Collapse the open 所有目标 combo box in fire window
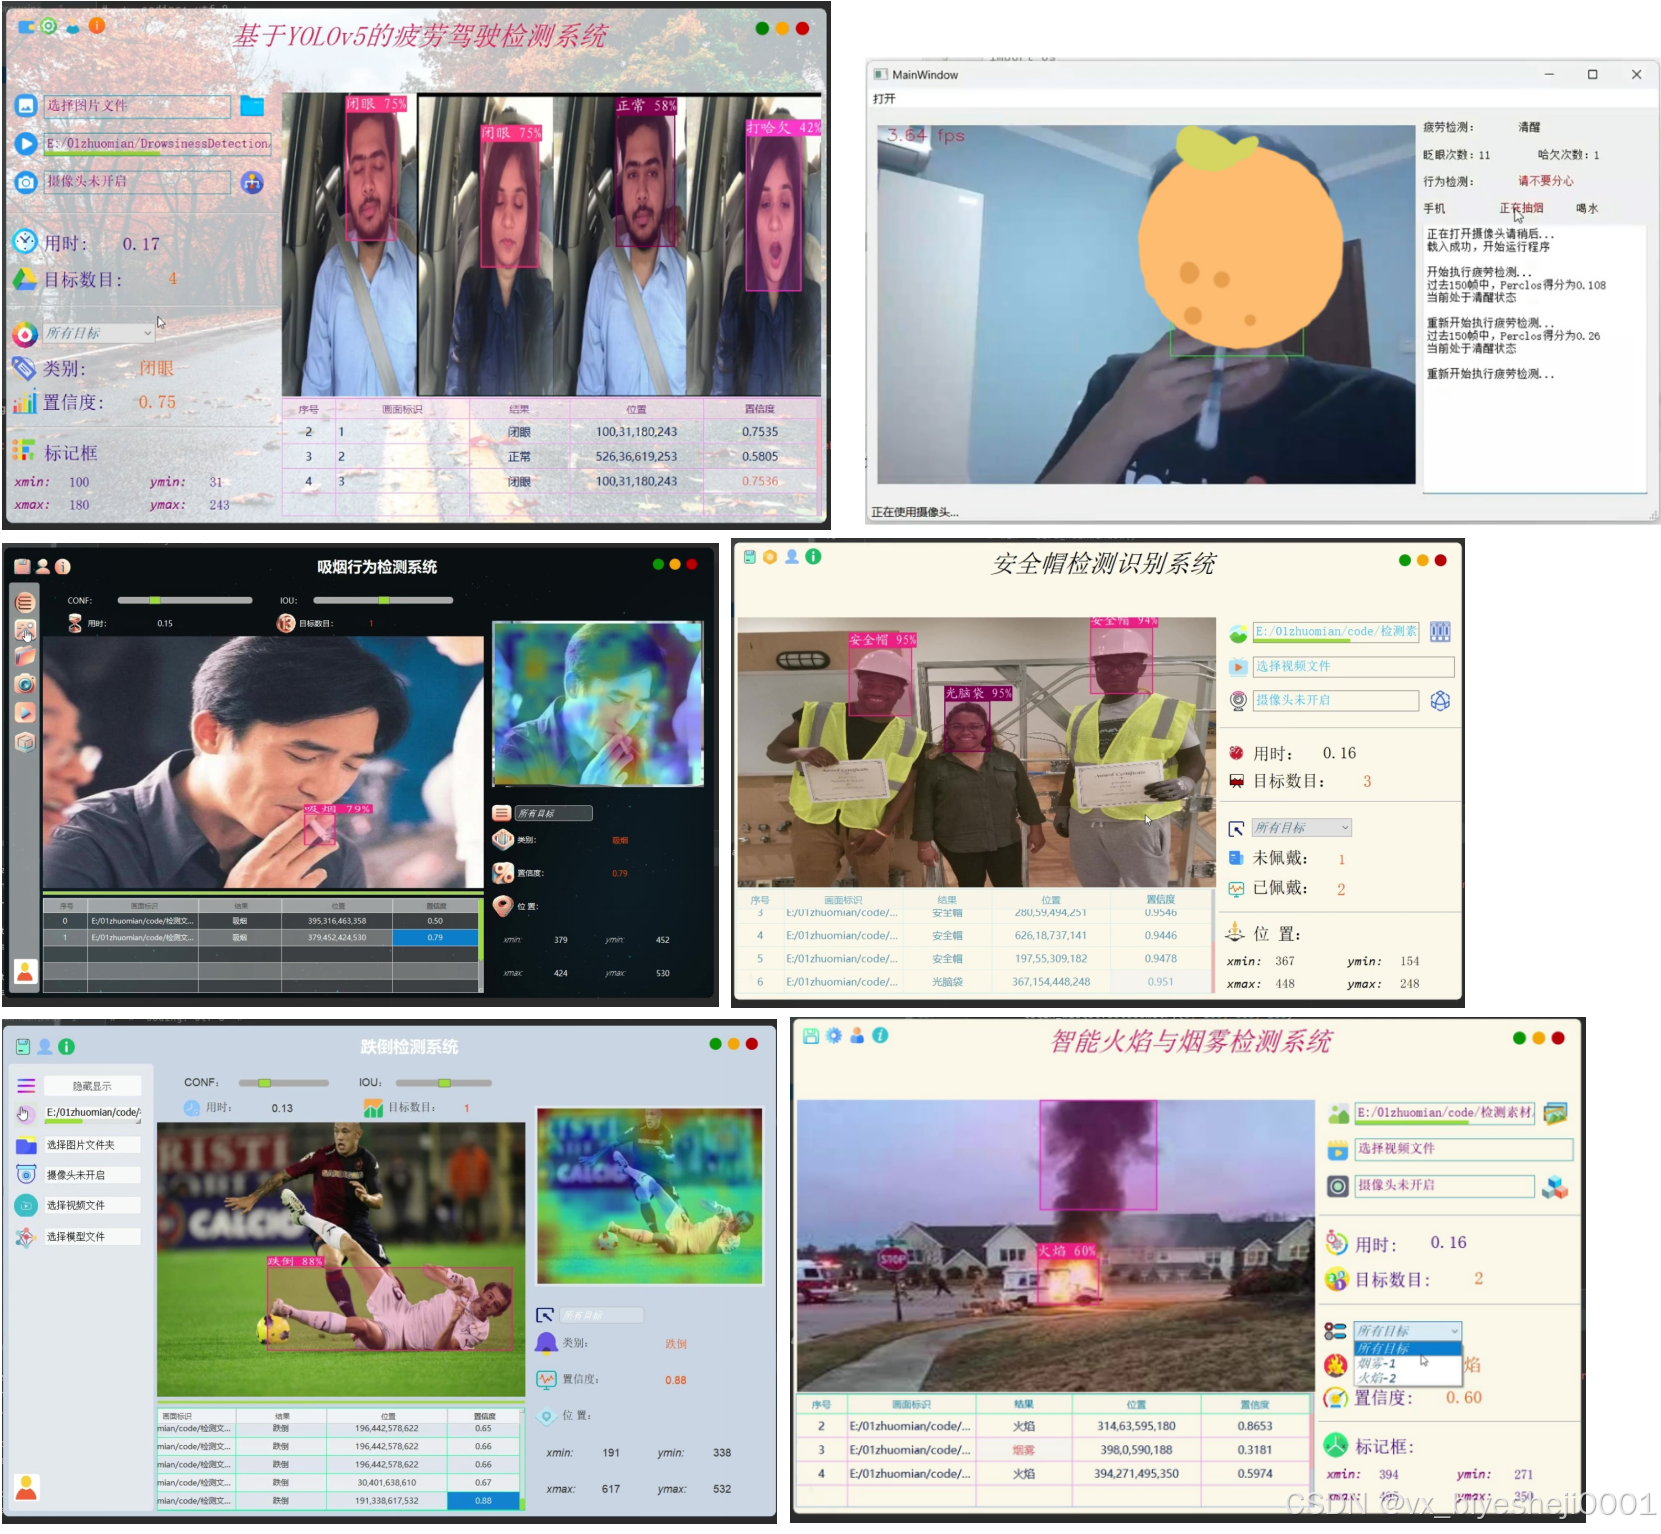The height and width of the screenshot is (1534, 1661). (1408, 1331)
